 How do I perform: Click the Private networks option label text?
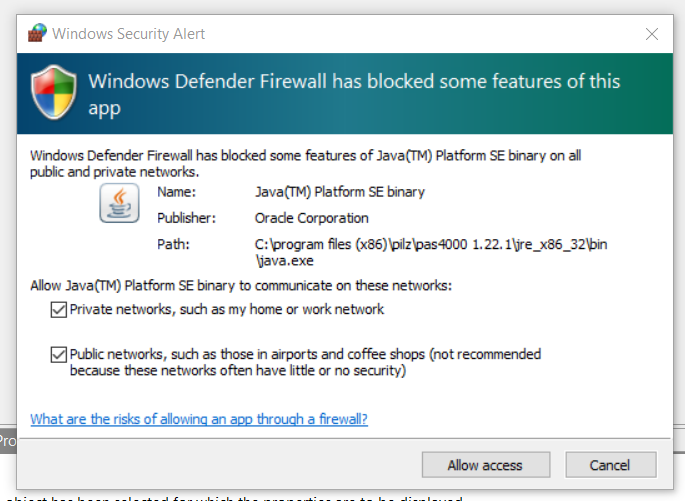click(x=227, y=309)
